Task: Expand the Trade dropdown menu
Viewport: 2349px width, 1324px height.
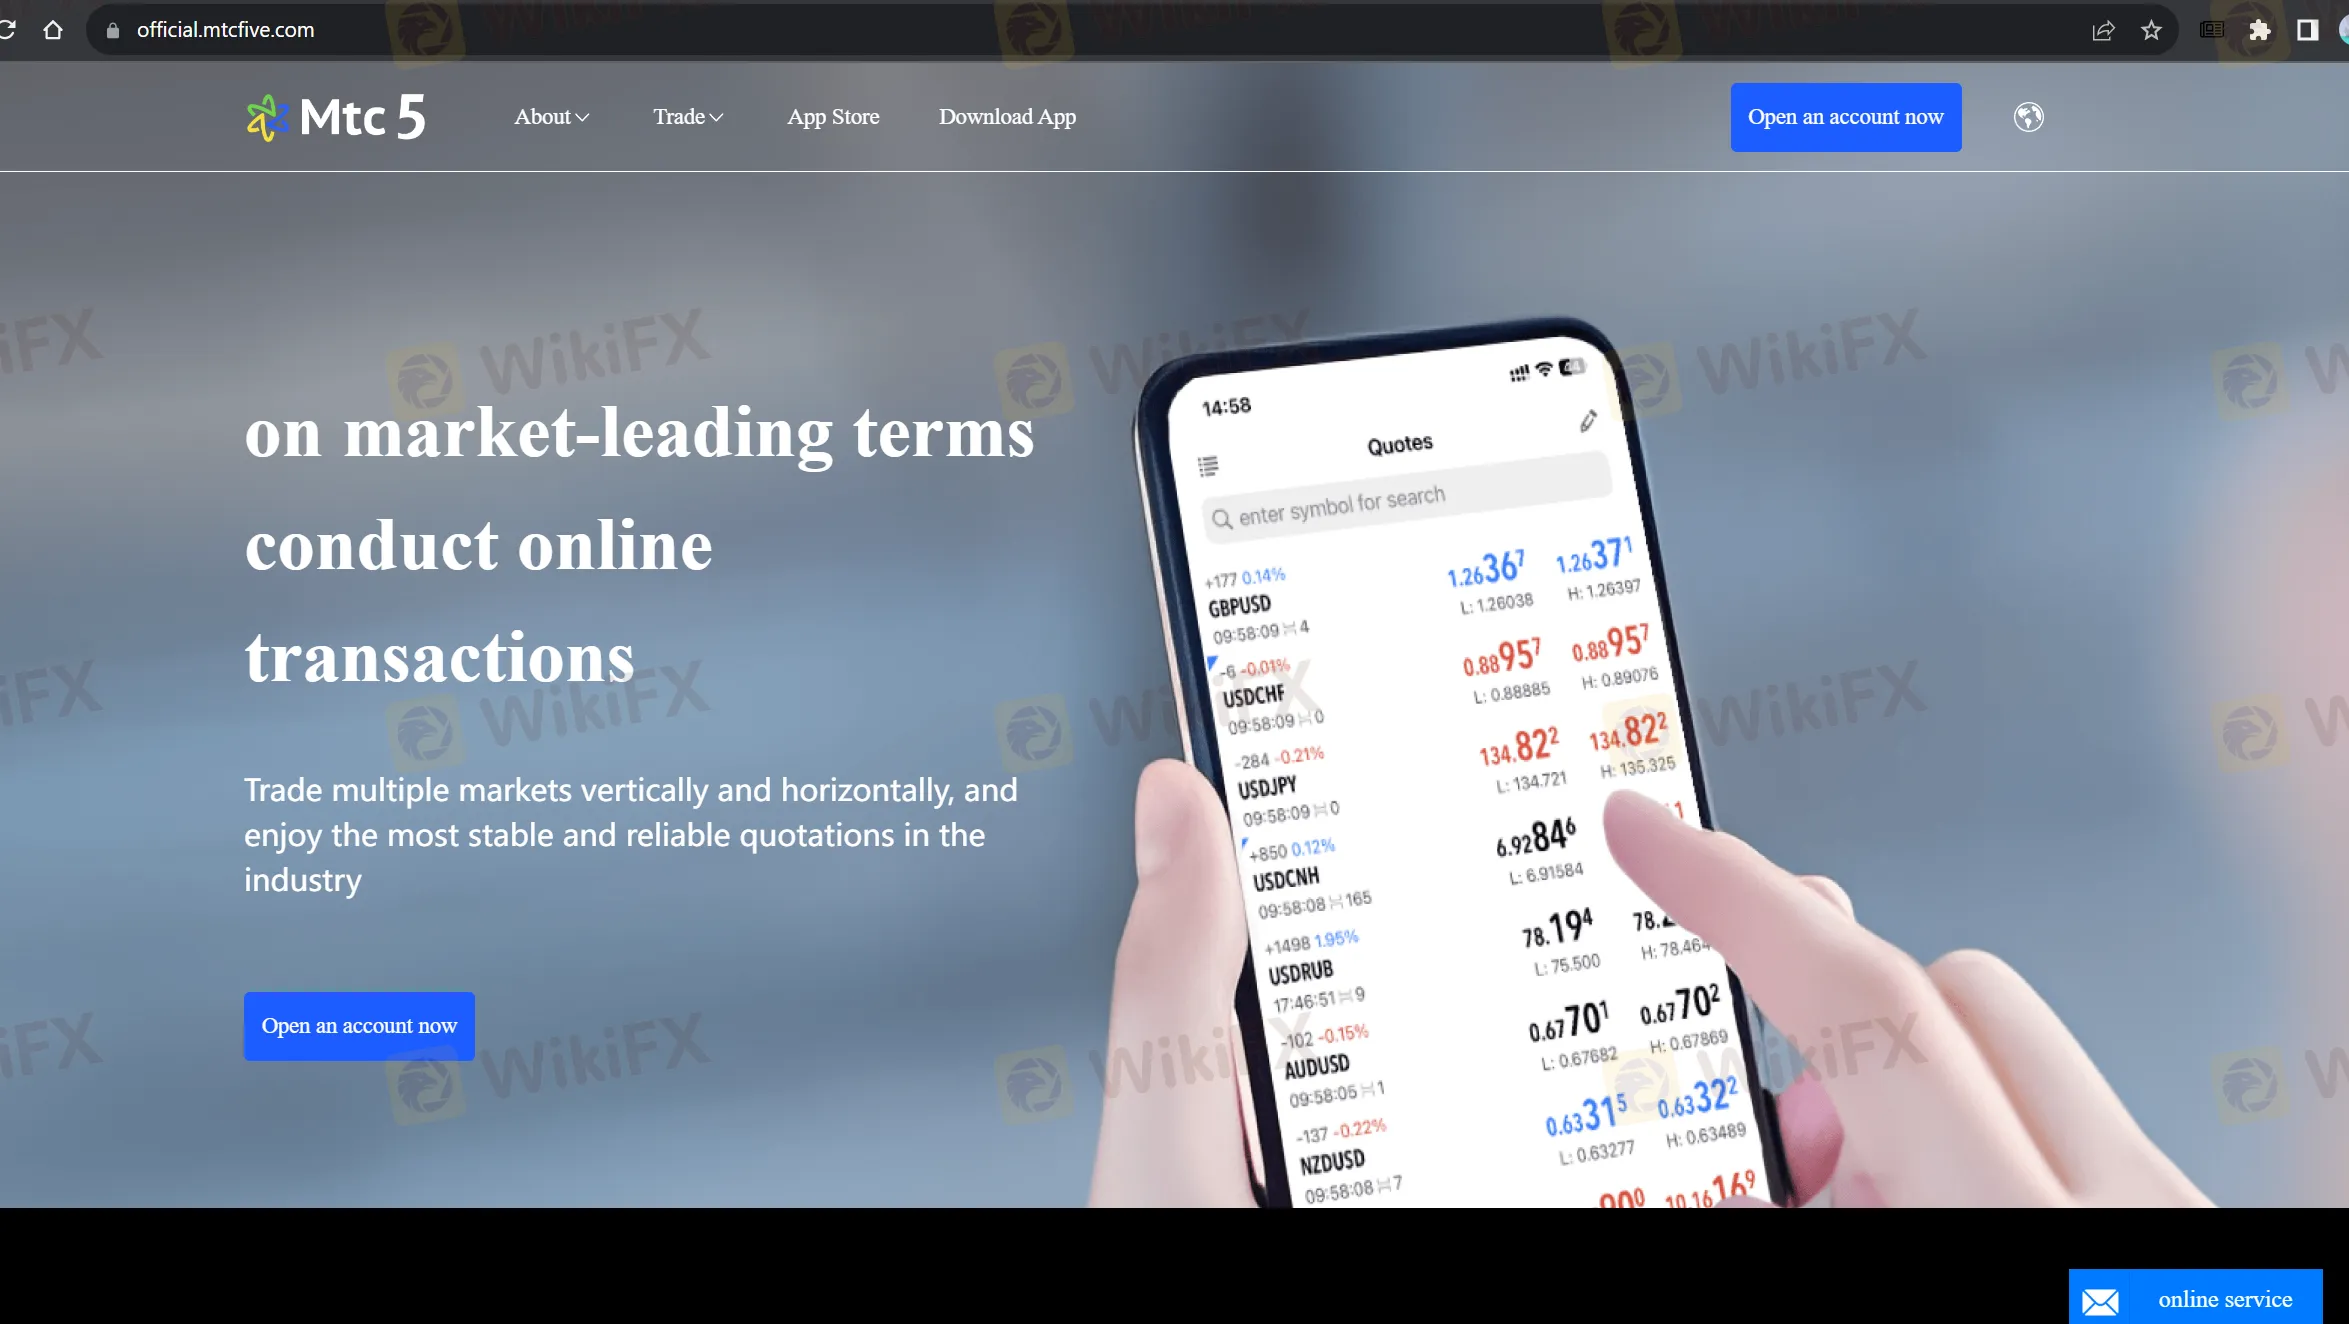Action: 686,116
